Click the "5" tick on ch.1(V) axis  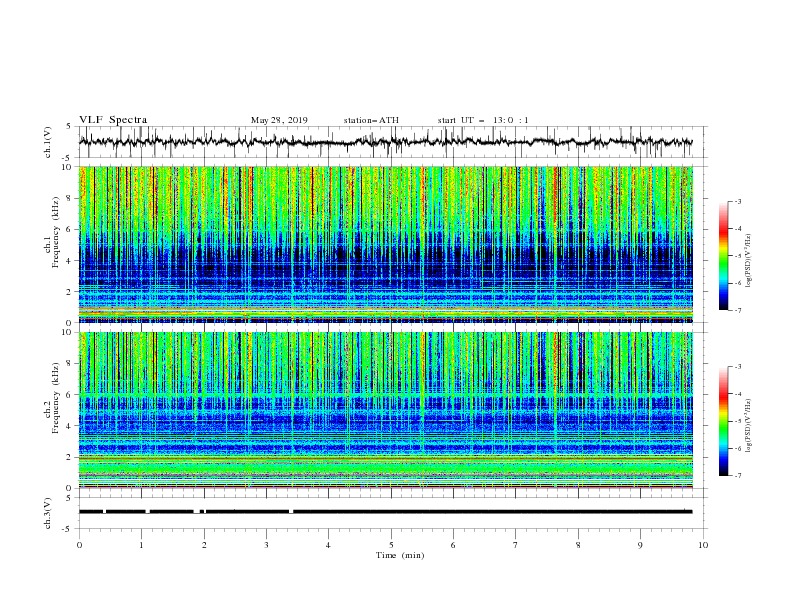coord(70,127)
